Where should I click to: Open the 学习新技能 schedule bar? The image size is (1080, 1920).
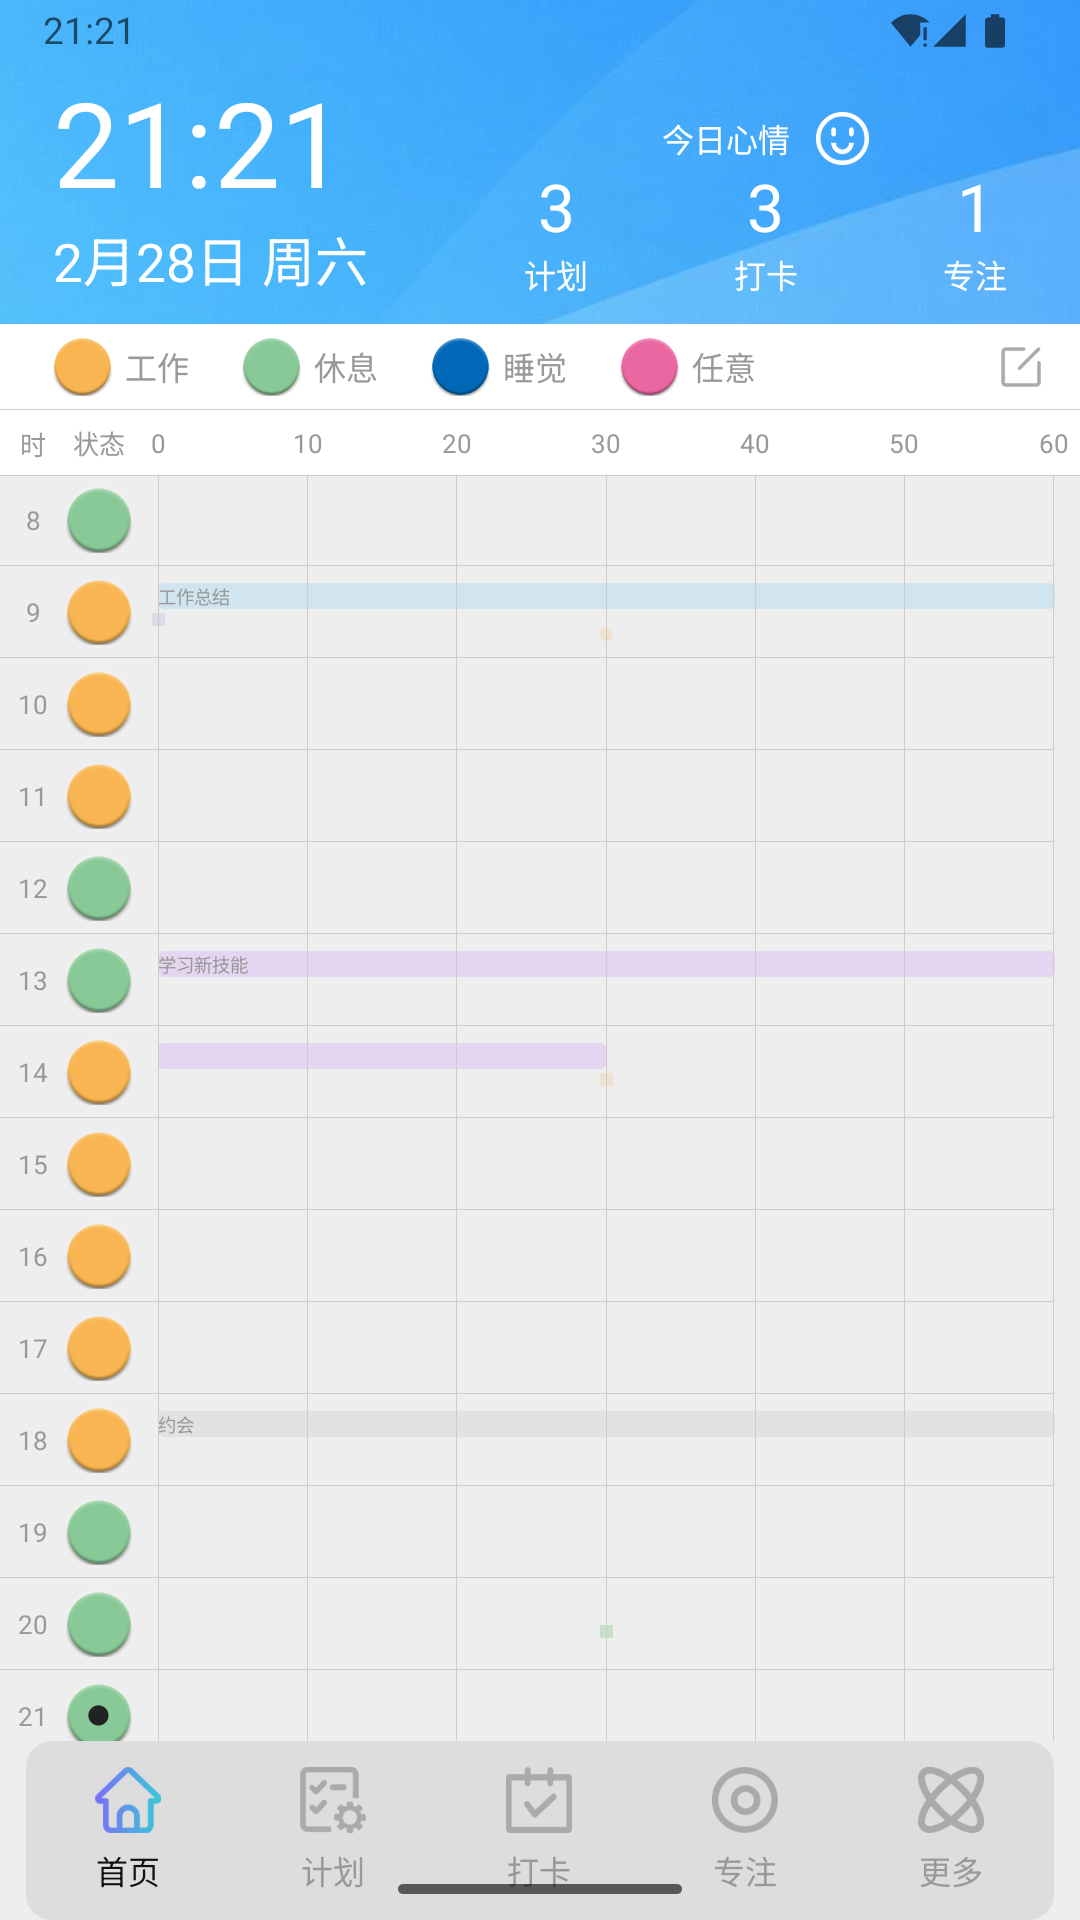605,965
